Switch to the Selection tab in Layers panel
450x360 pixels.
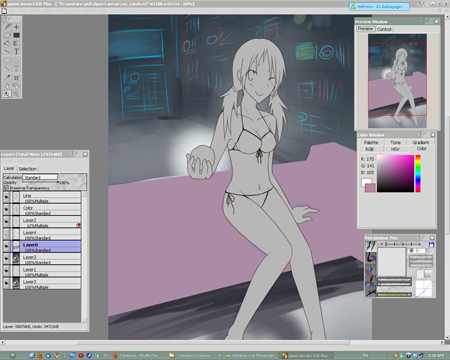pyautogui.click(x=27, y=169)
